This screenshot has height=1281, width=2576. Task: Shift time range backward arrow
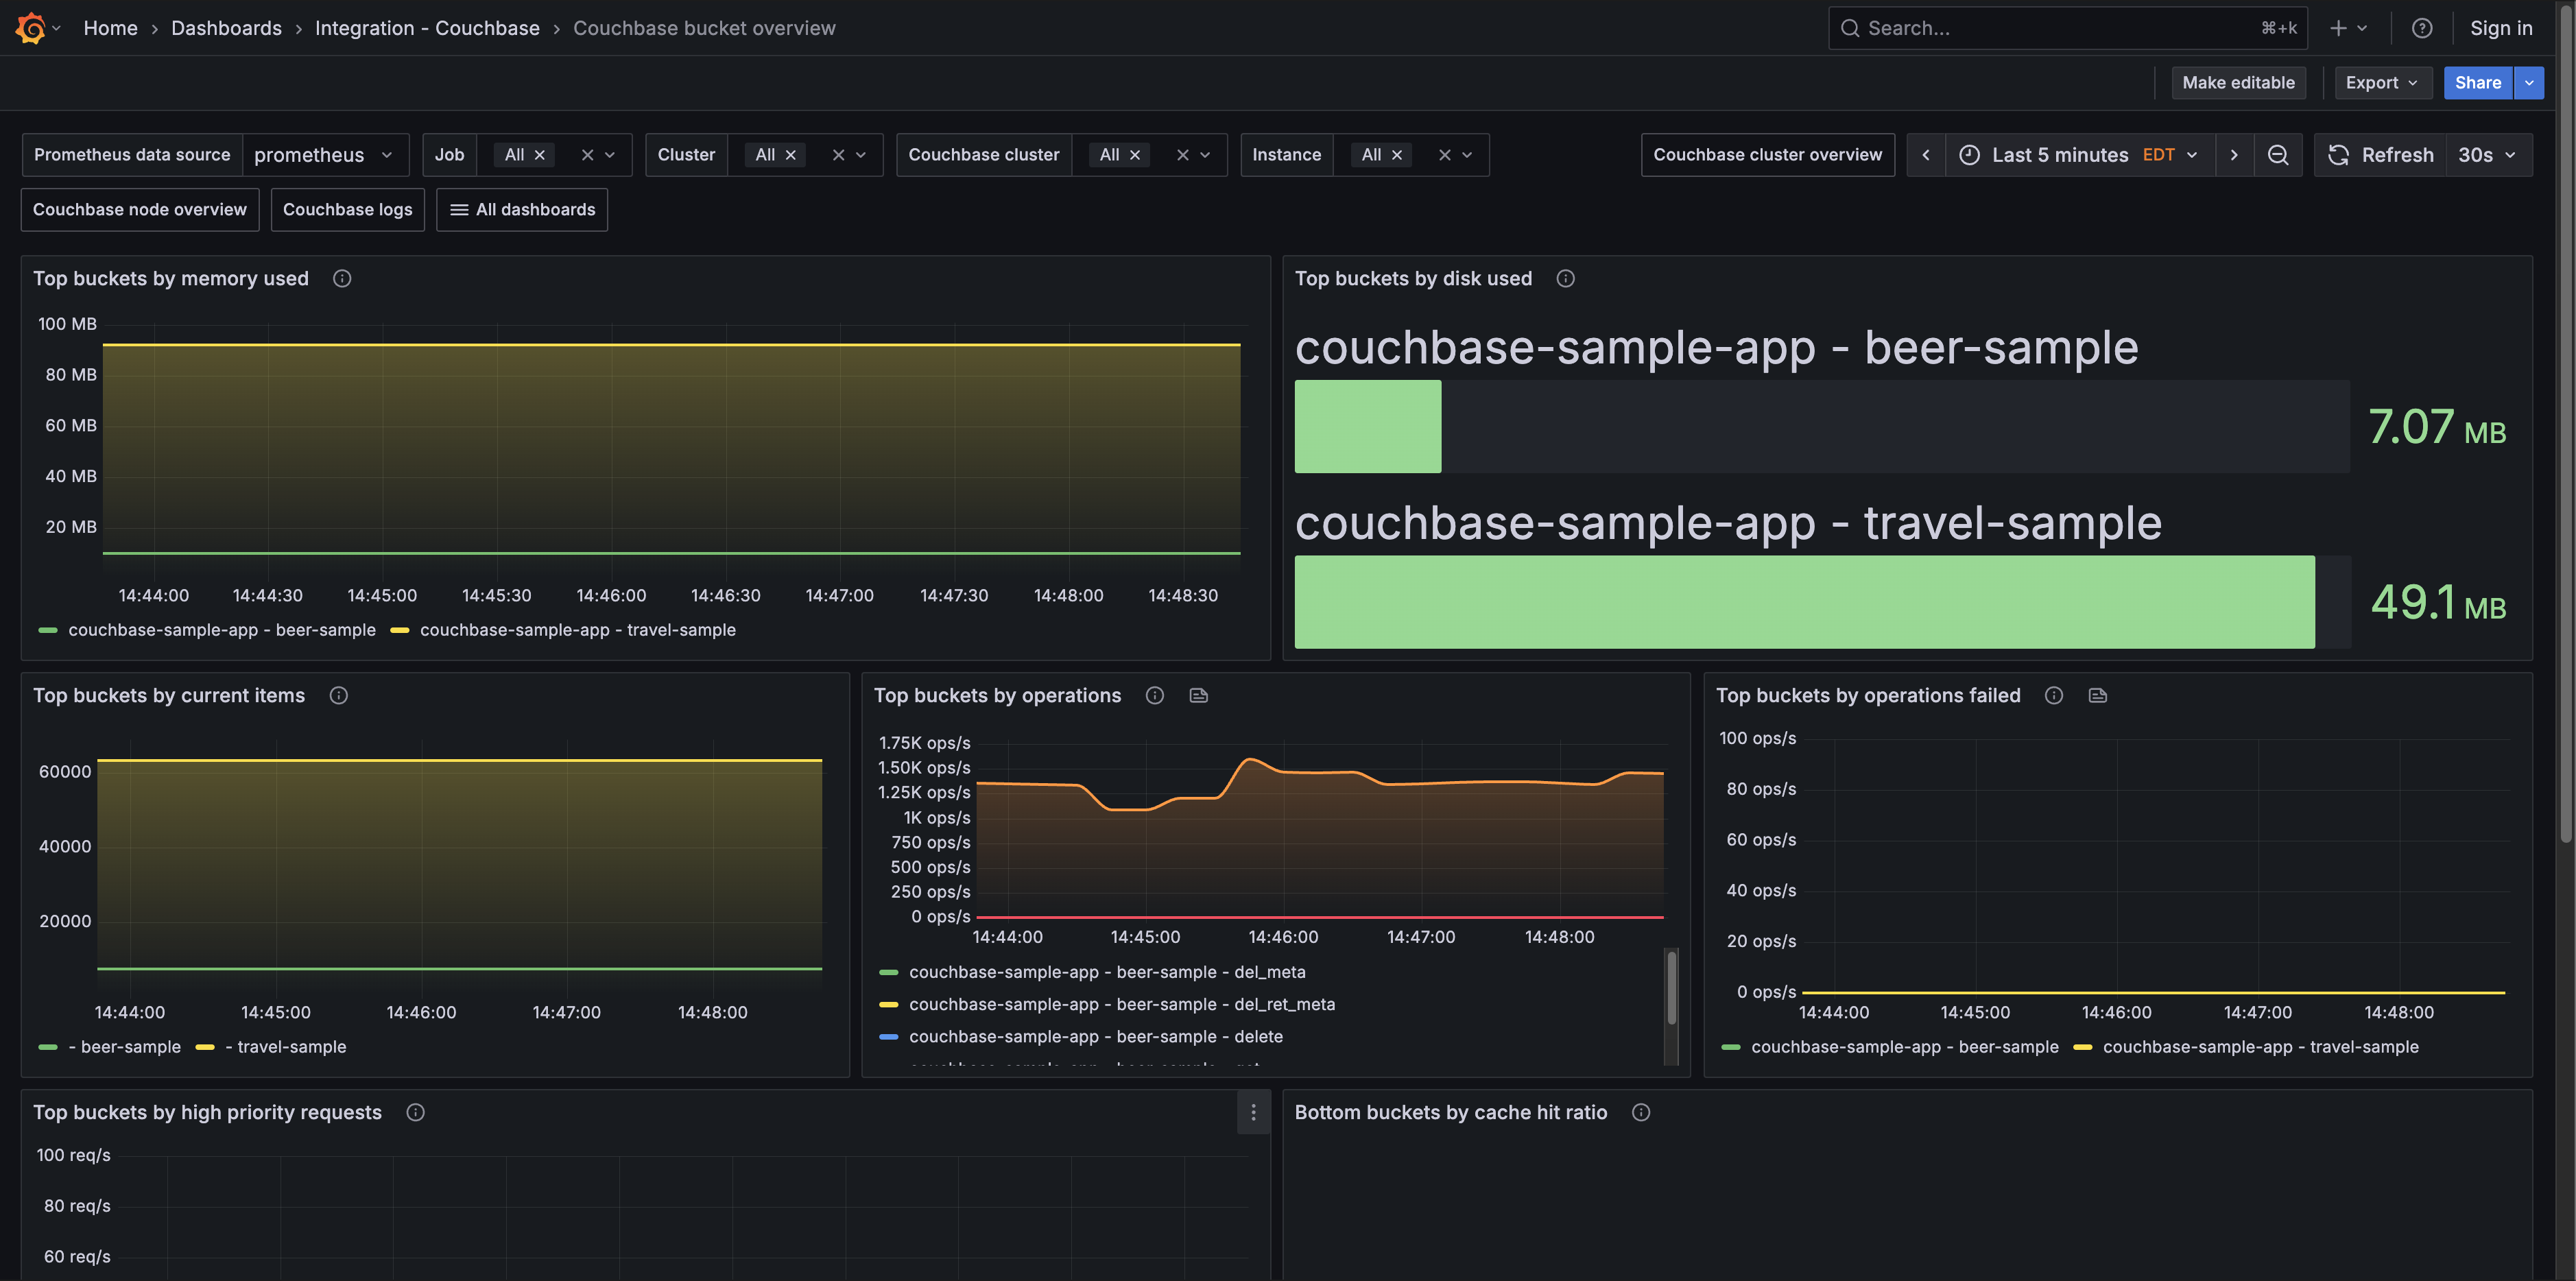click(x=1925, y=155)
